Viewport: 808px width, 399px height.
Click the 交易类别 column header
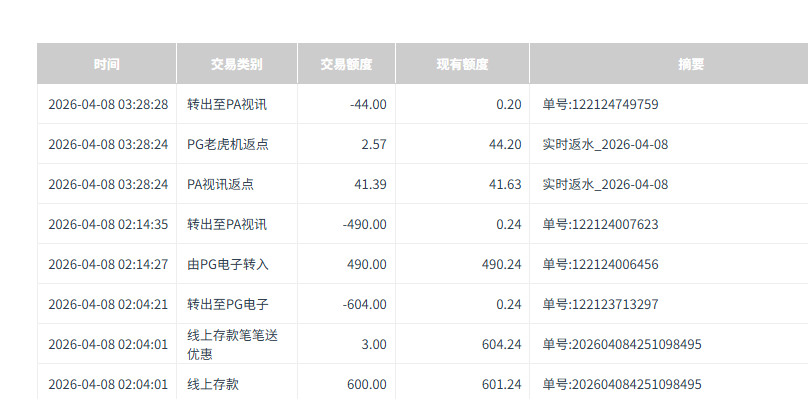tap(237, 64)
